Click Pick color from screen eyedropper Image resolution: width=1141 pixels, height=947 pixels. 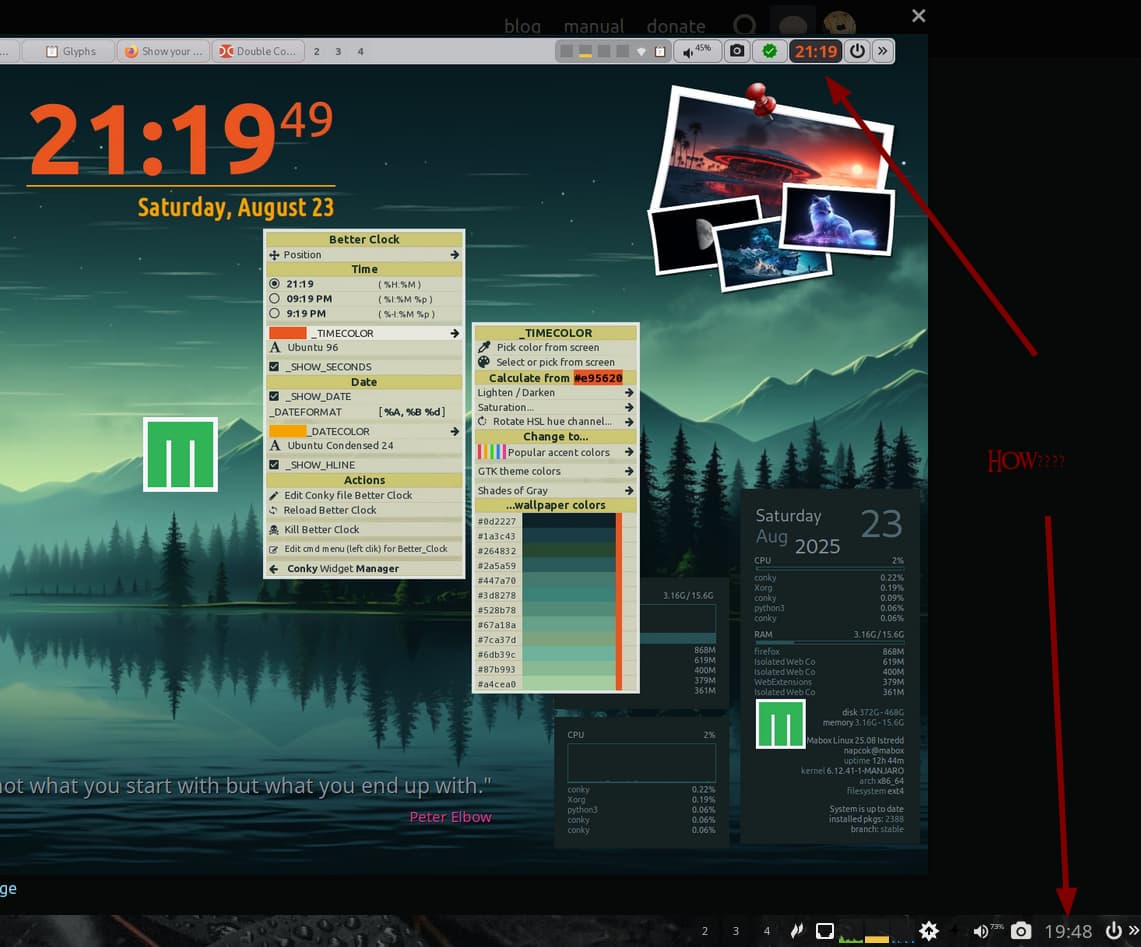coord(547,348)
